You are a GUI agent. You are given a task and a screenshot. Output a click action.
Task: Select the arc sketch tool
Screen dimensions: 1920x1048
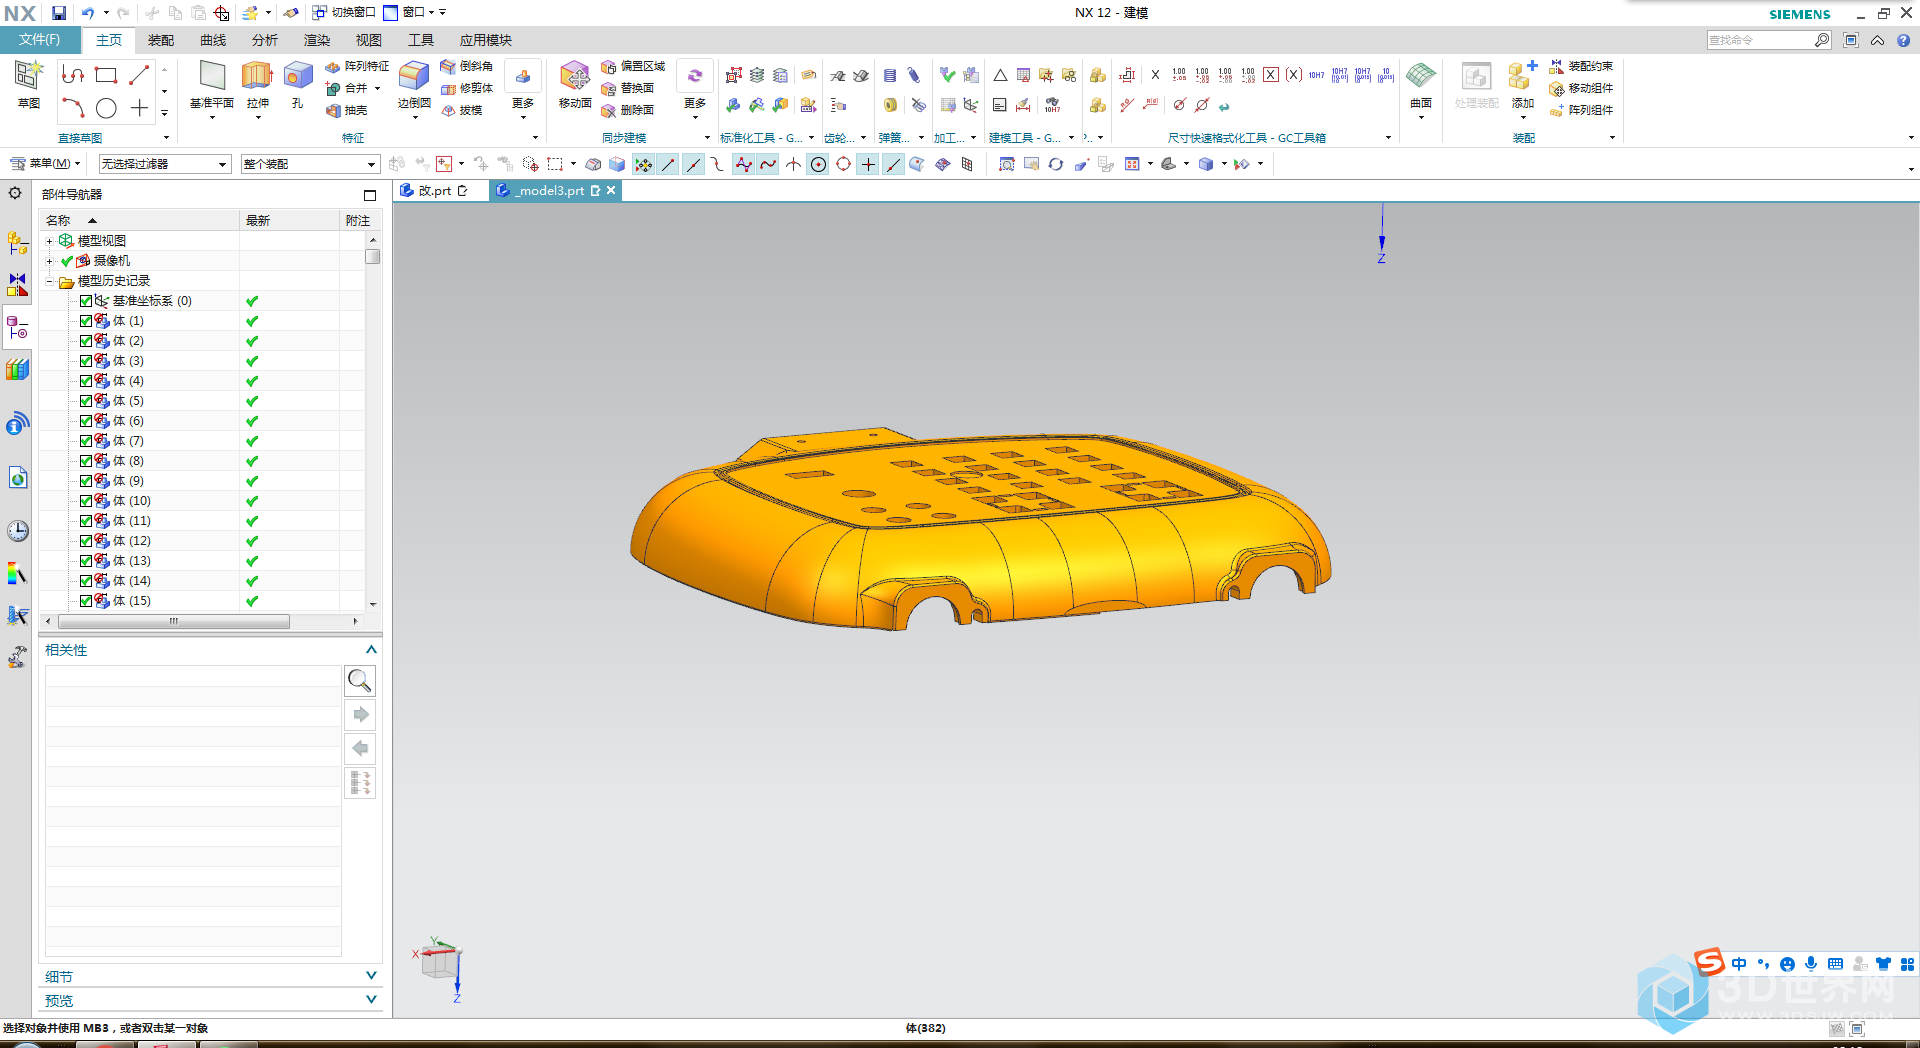pos(73,108)
